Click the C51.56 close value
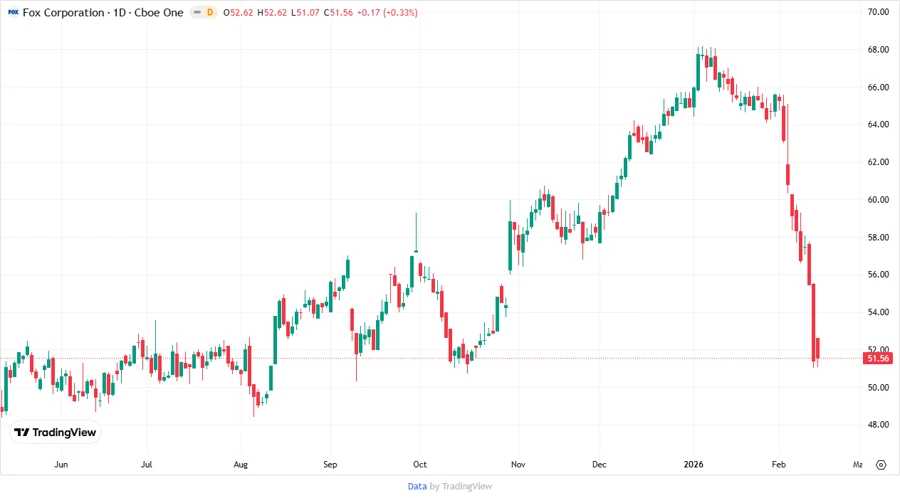This screenshot has height=498, width=900. tap(338, 12)
